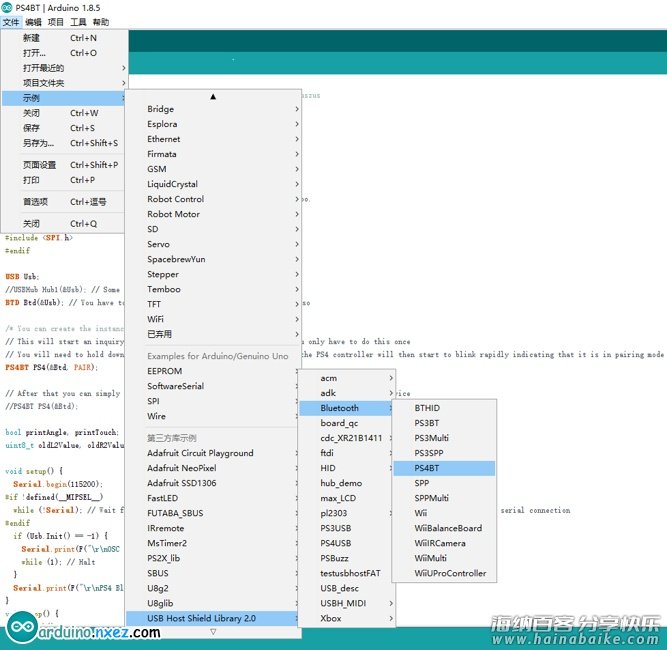The width and height of the screenshot is (667, 650).
Task: Open Wire examples
Action: click(x=213, y=416)
